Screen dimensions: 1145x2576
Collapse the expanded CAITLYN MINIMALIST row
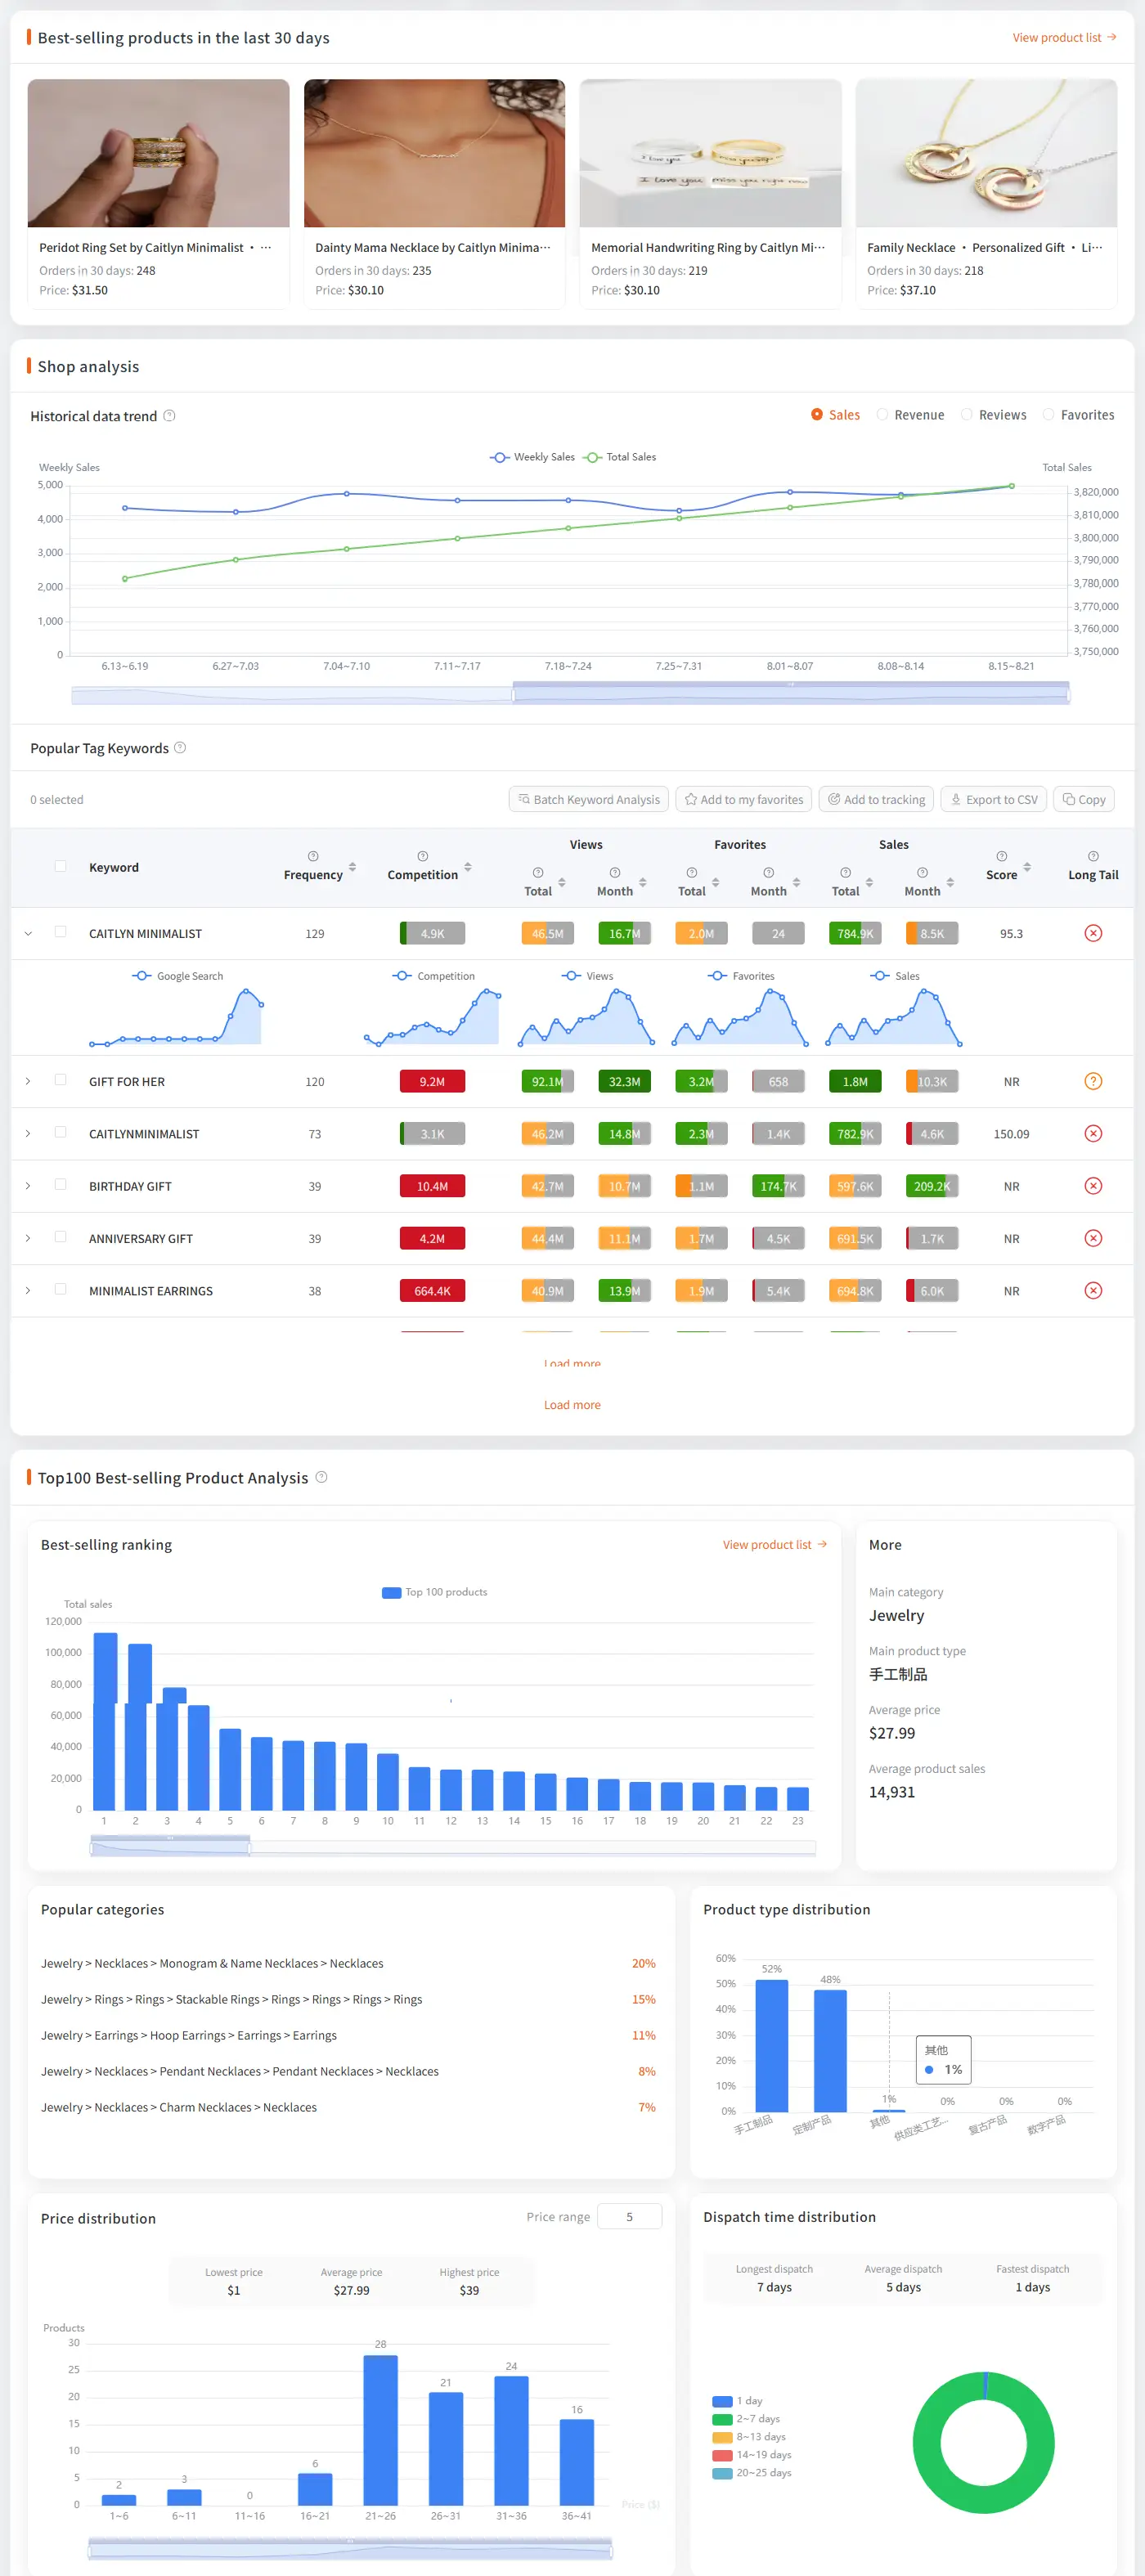tap(28, 933)
